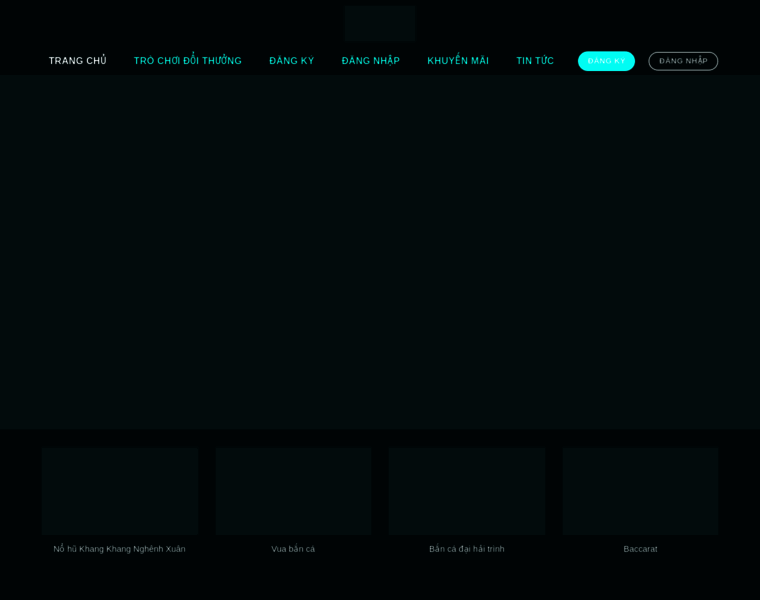Screen dimensions: 760x600
Task: Click the Nổ hũ Khang Khang Nghênh Xuân caption
Action: (x=120, y=549)
